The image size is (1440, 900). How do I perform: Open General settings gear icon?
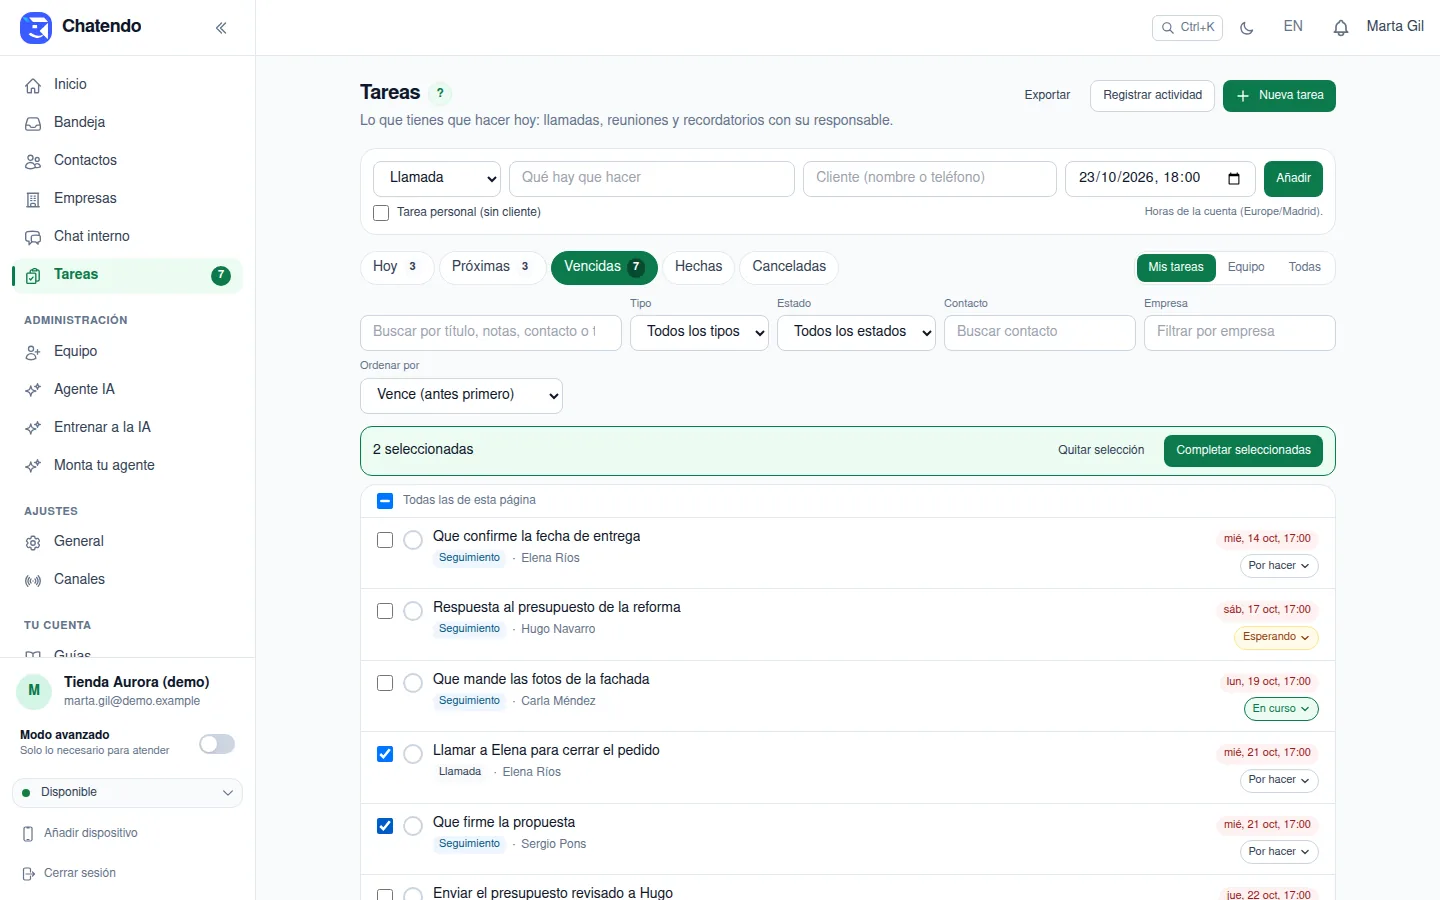click(33, 542)
